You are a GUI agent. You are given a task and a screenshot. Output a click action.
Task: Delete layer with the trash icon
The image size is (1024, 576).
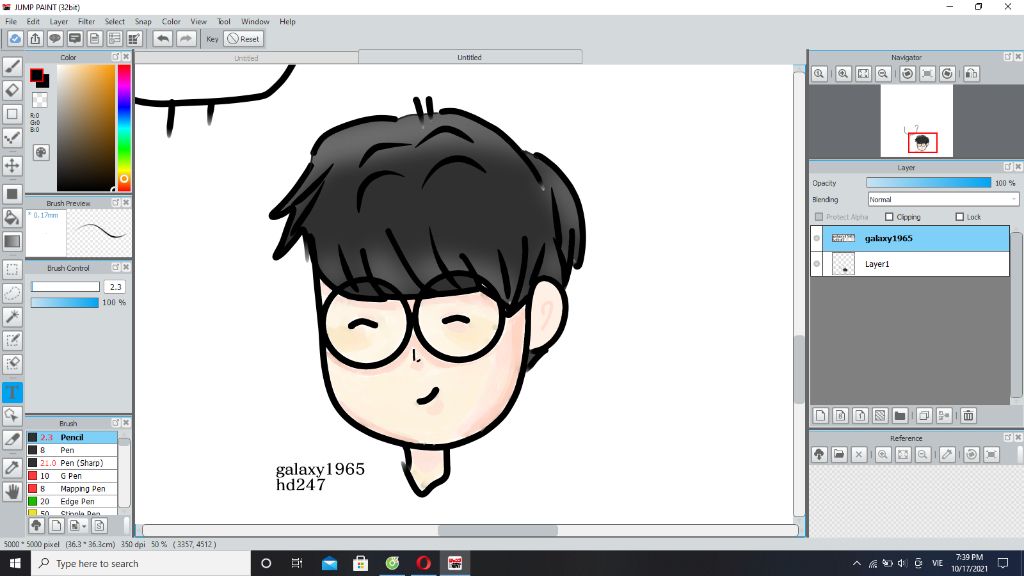tap(968, 415)
